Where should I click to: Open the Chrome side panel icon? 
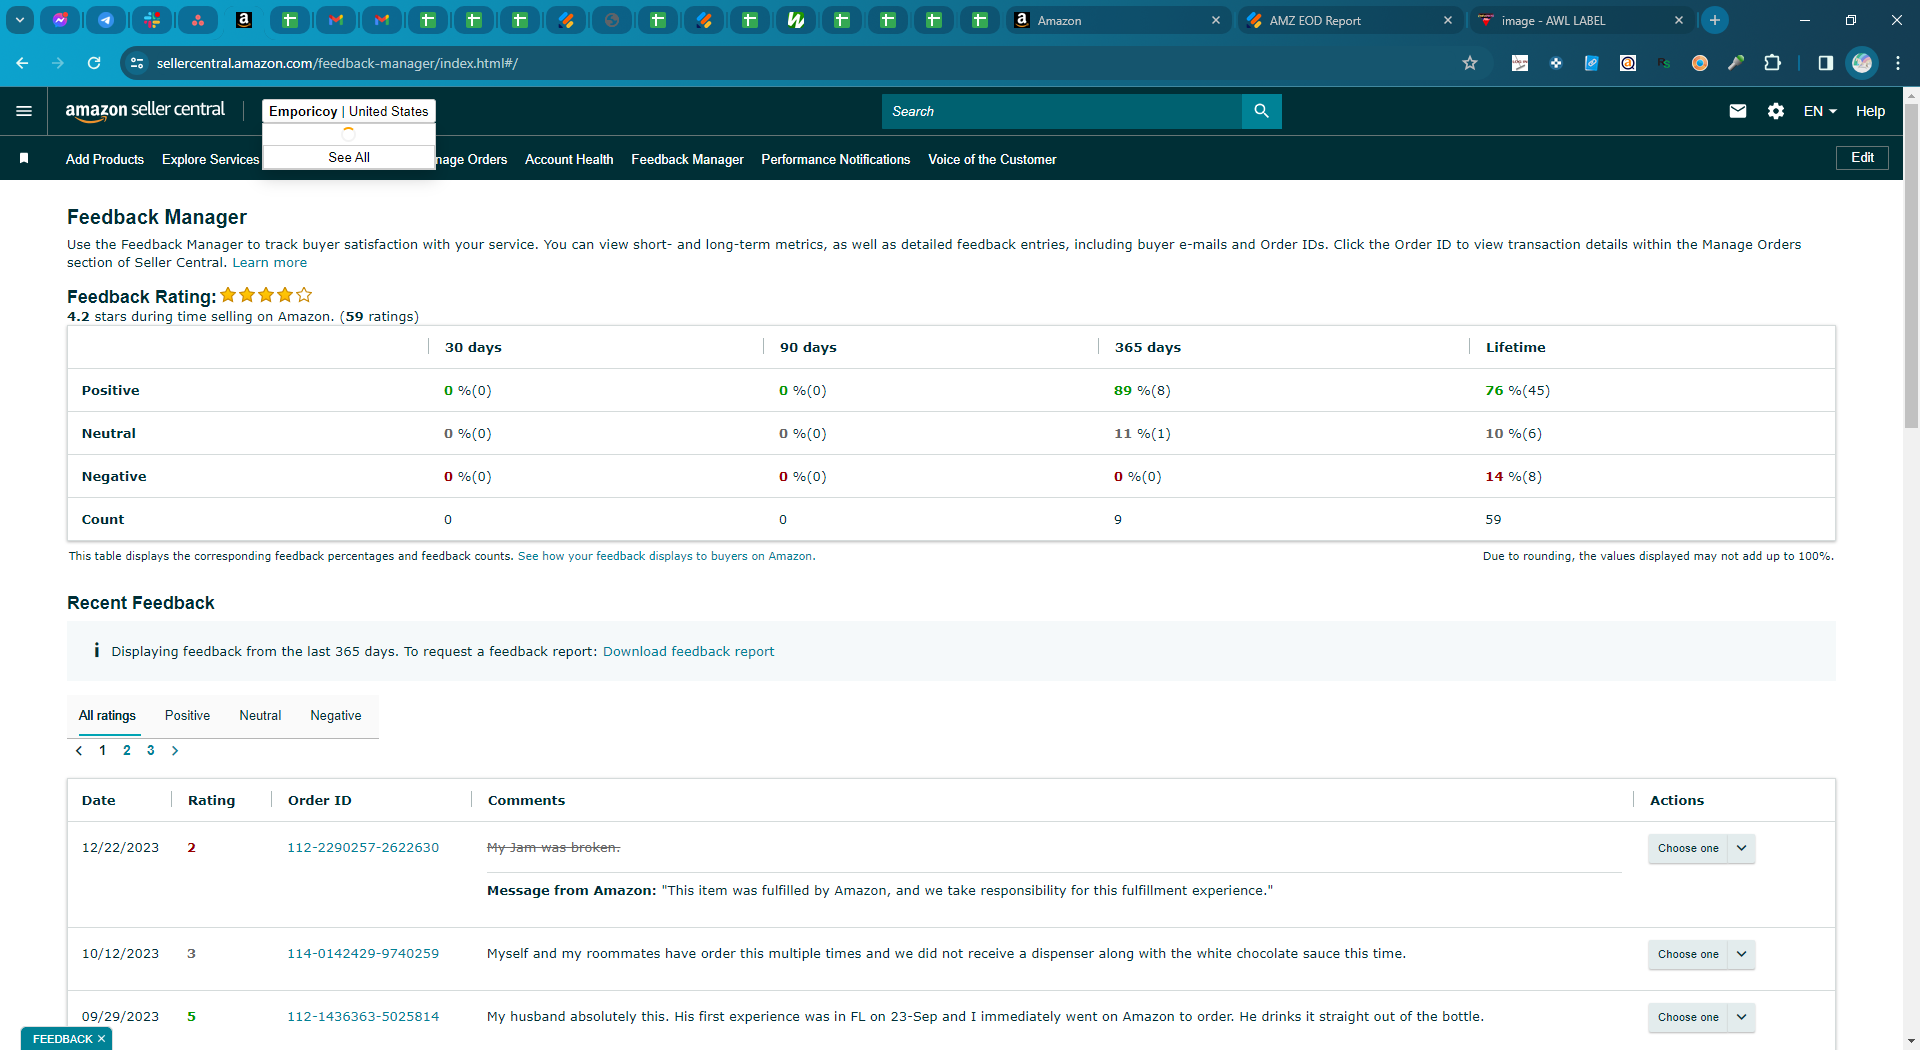click(x=1825, y=63)
